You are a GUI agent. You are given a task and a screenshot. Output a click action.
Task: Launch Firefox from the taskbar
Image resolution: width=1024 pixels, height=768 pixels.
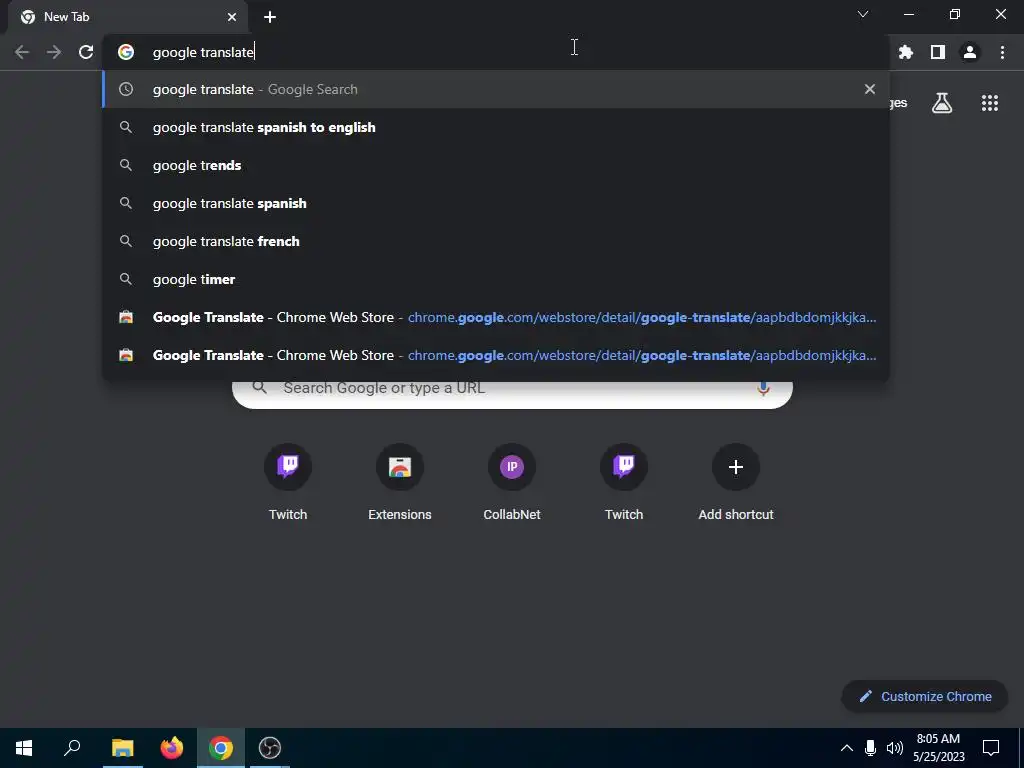pyautogui.click(x=172, y=748)
